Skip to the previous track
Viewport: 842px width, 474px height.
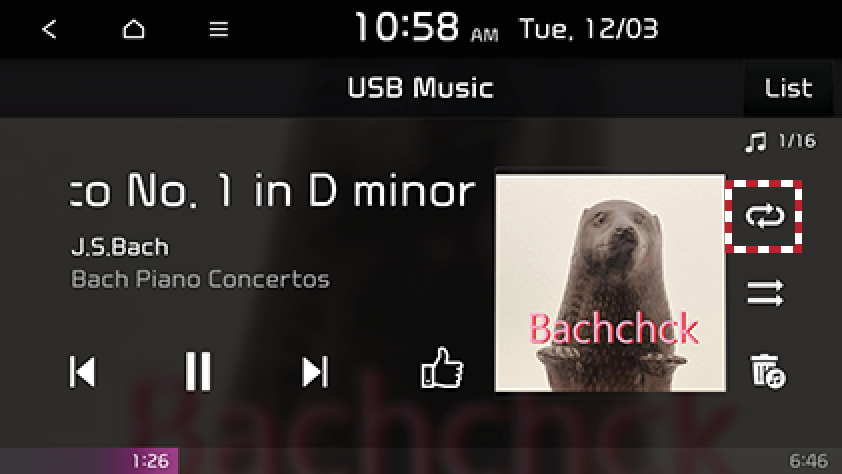[83, 371]
